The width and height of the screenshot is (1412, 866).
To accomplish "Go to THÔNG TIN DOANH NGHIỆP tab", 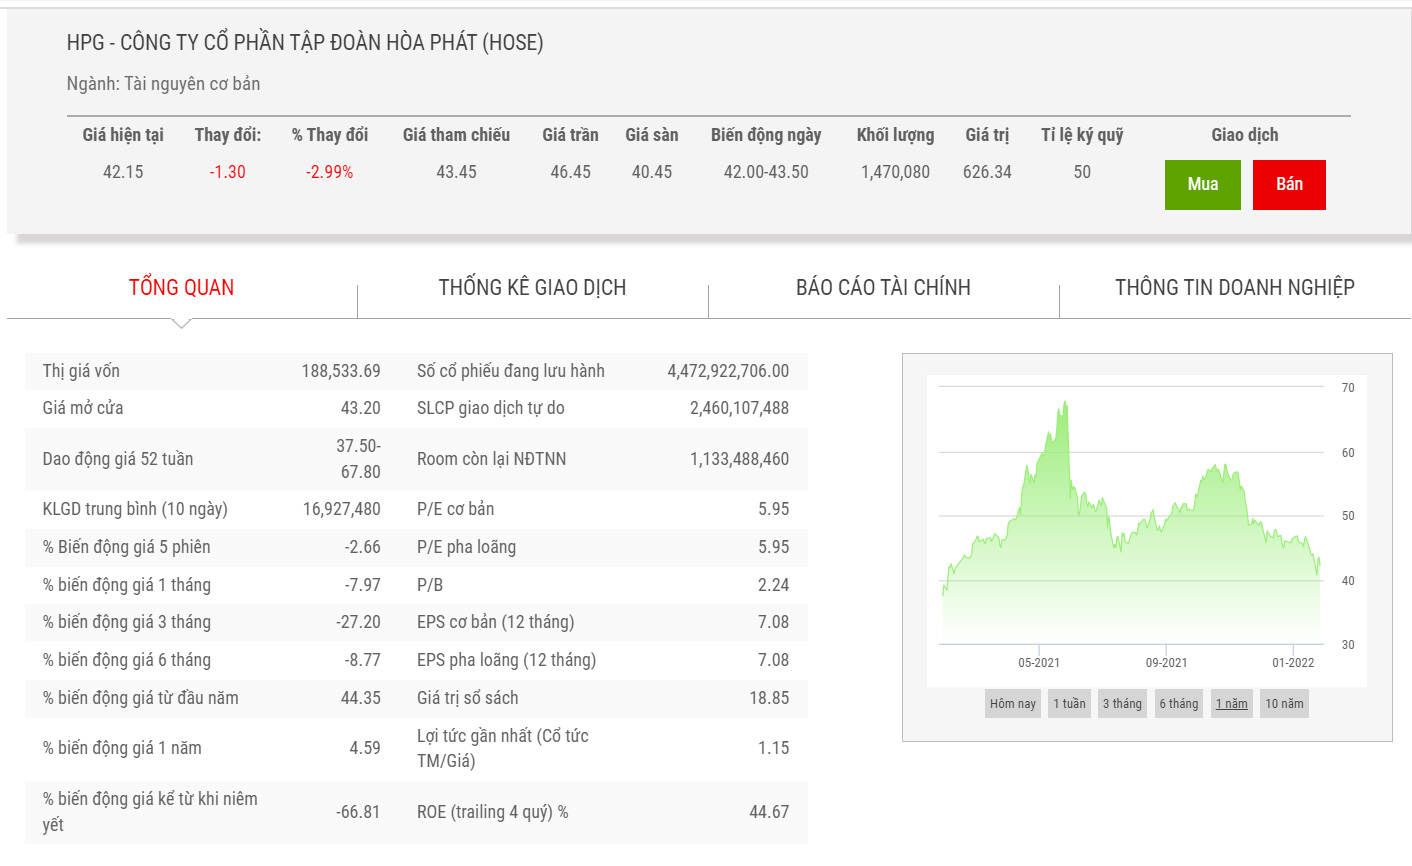I will click(1234, 288).
